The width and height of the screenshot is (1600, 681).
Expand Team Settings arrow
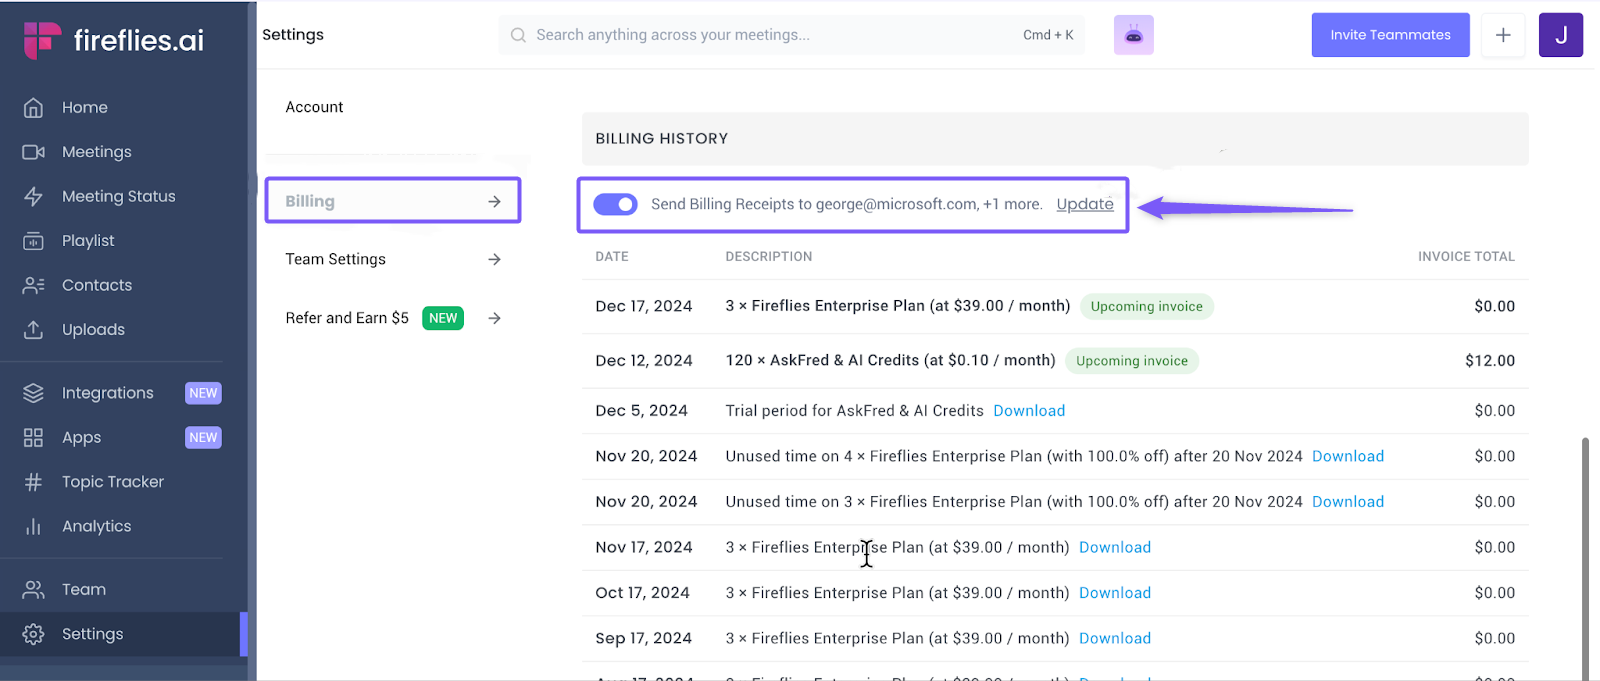(494, 259)
